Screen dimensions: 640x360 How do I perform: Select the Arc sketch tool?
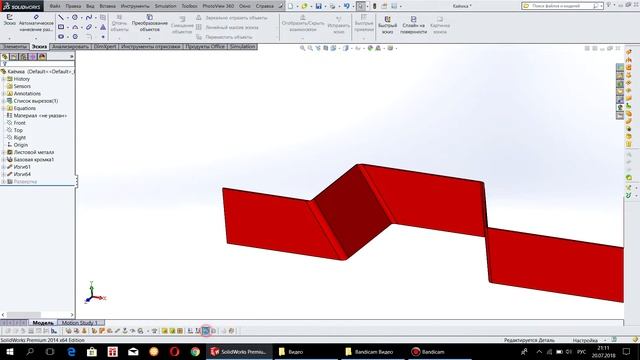75,27
